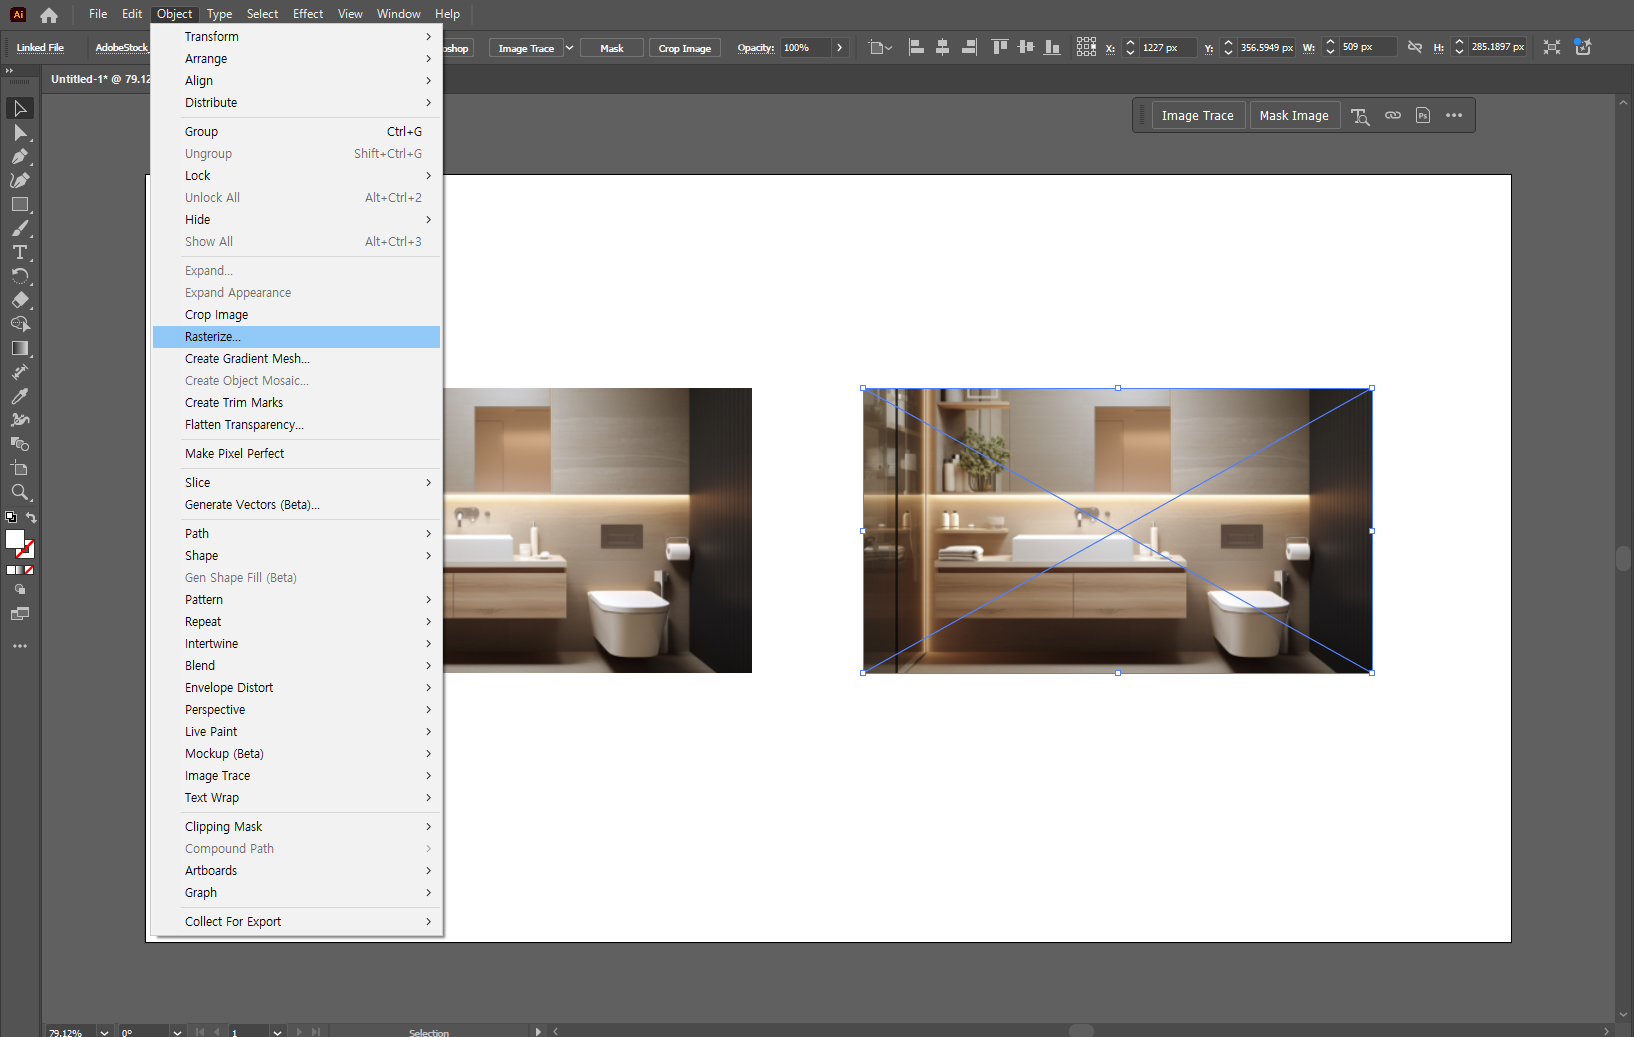Screen dimensions: 1634x1037
Task: Select the Type tool
Action: click(20, 252)
